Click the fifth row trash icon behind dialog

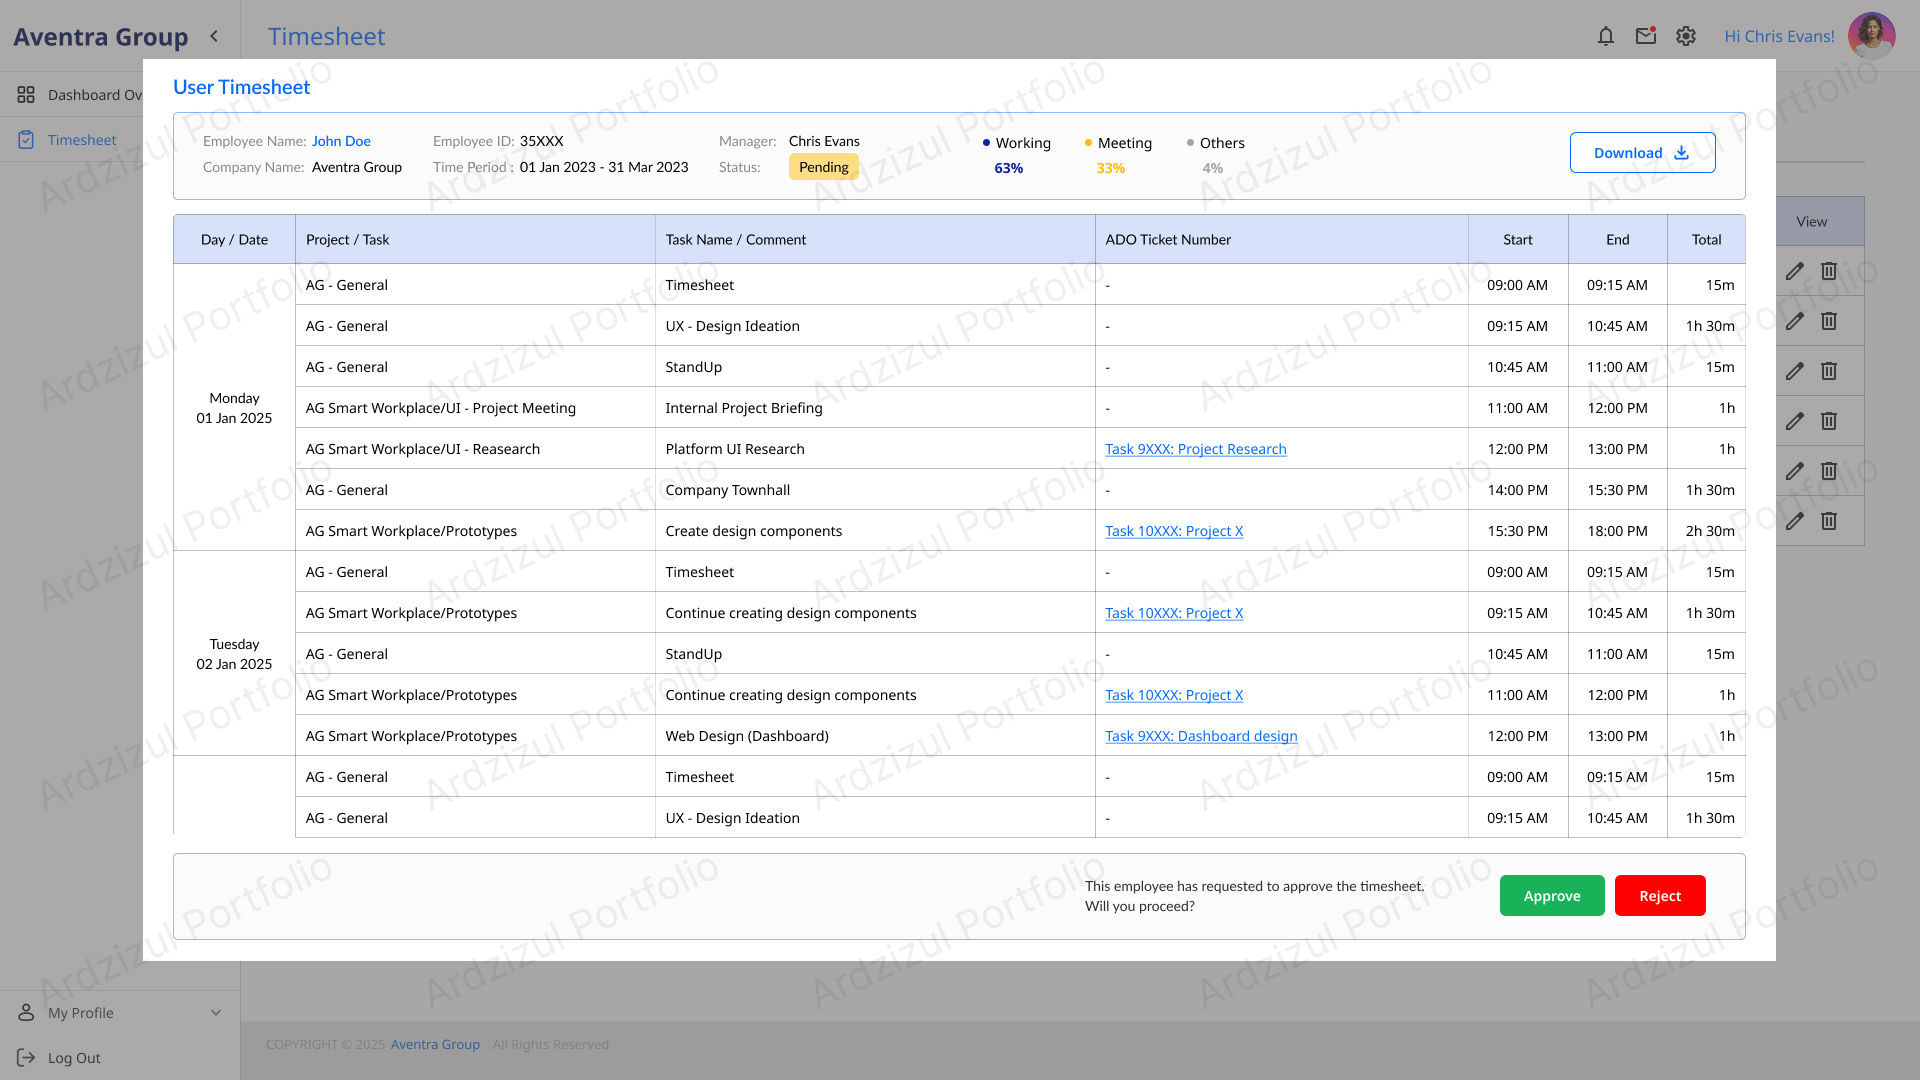1829,471
